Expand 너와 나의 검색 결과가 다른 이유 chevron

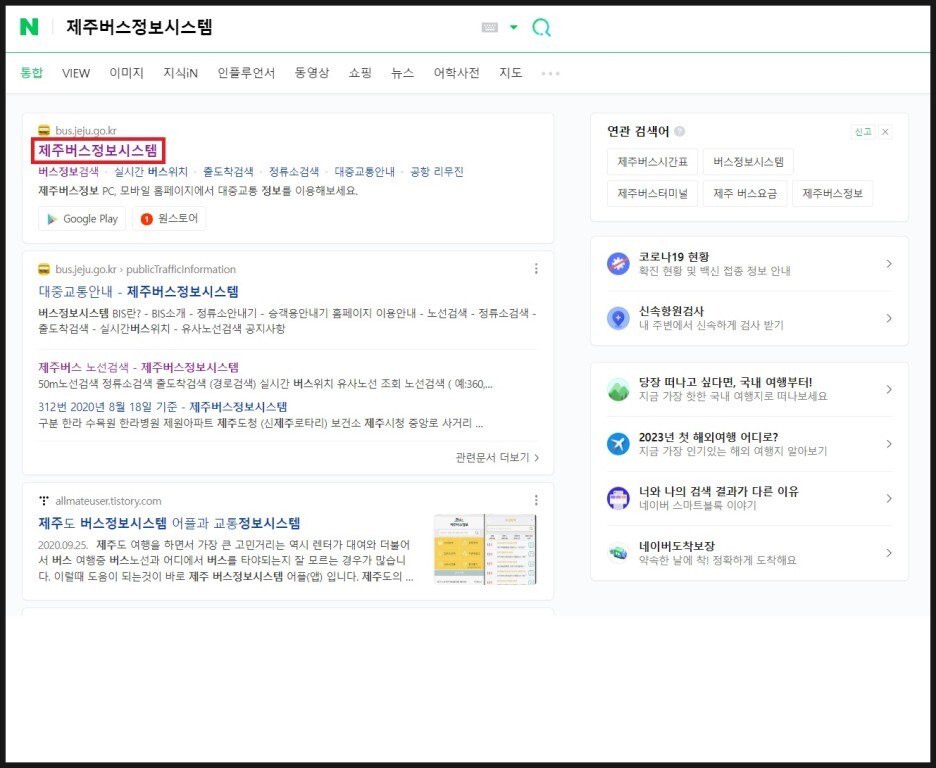889,498
